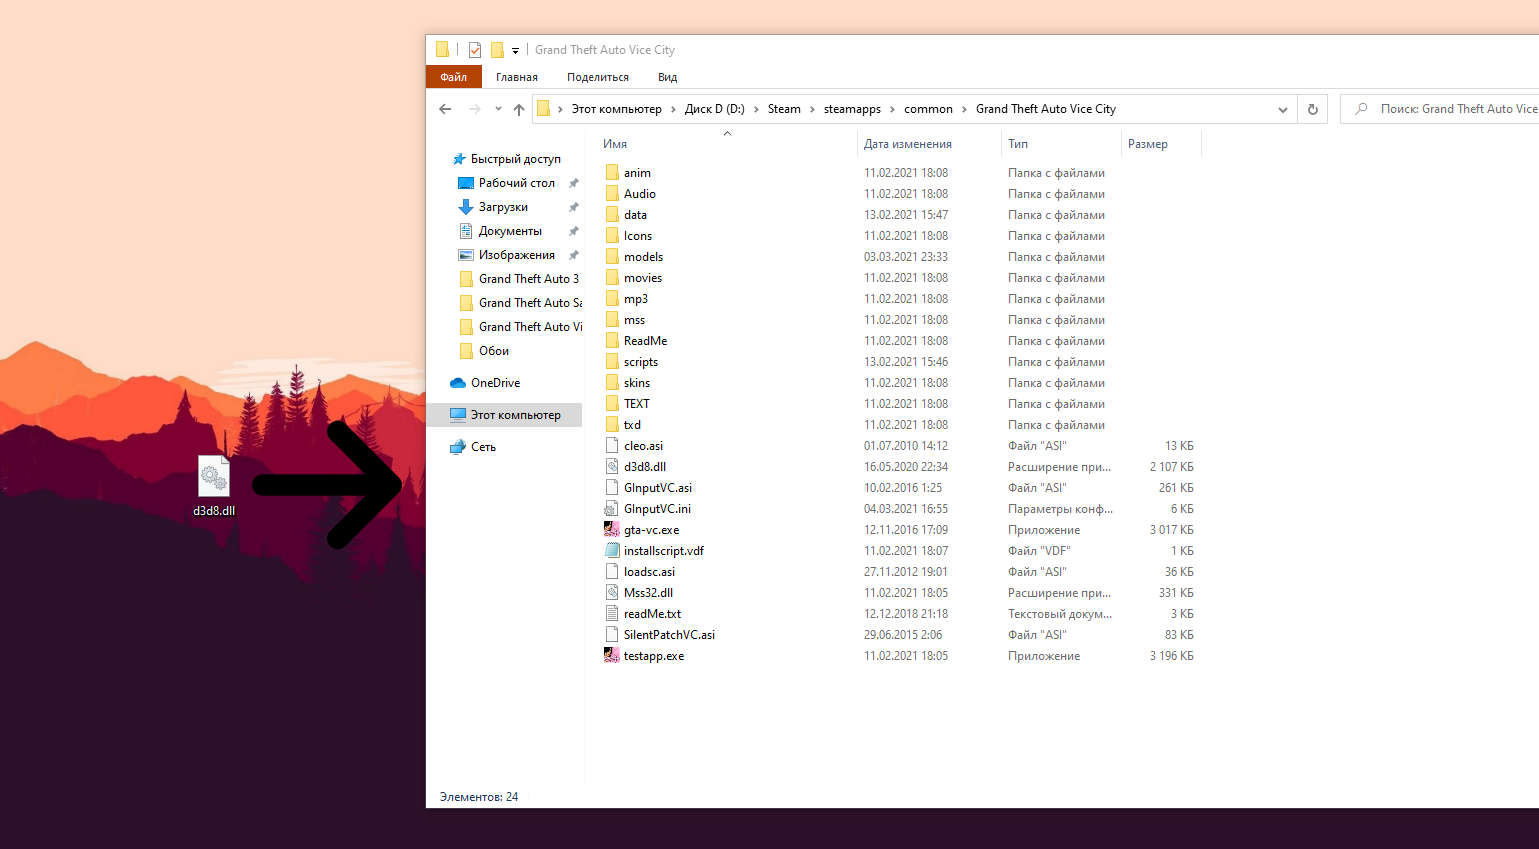Select the mp3 folder row

click(x=900, y=299)
